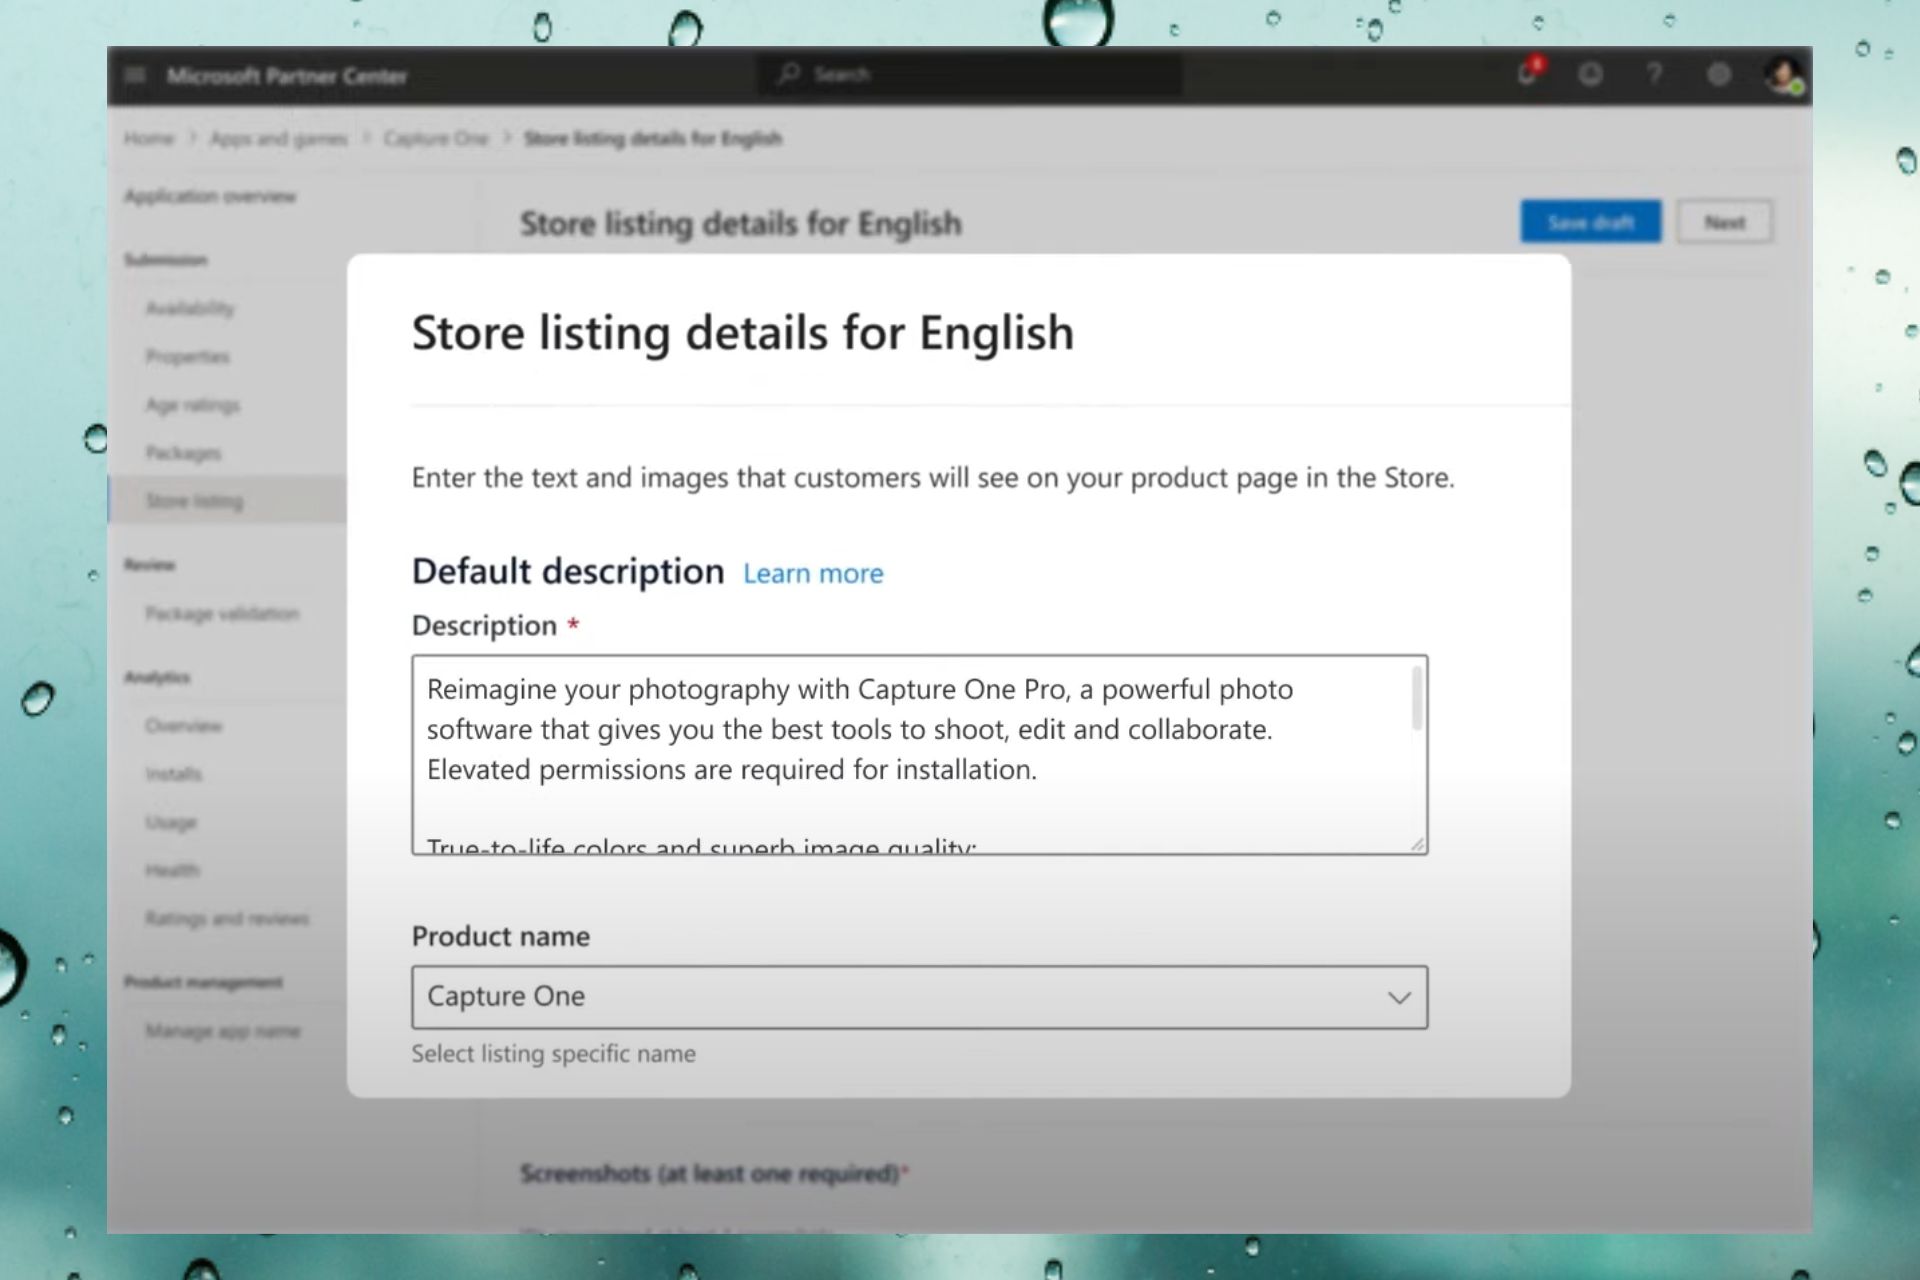Click 'Select listing specific name' hint text

pos(554,1053)
